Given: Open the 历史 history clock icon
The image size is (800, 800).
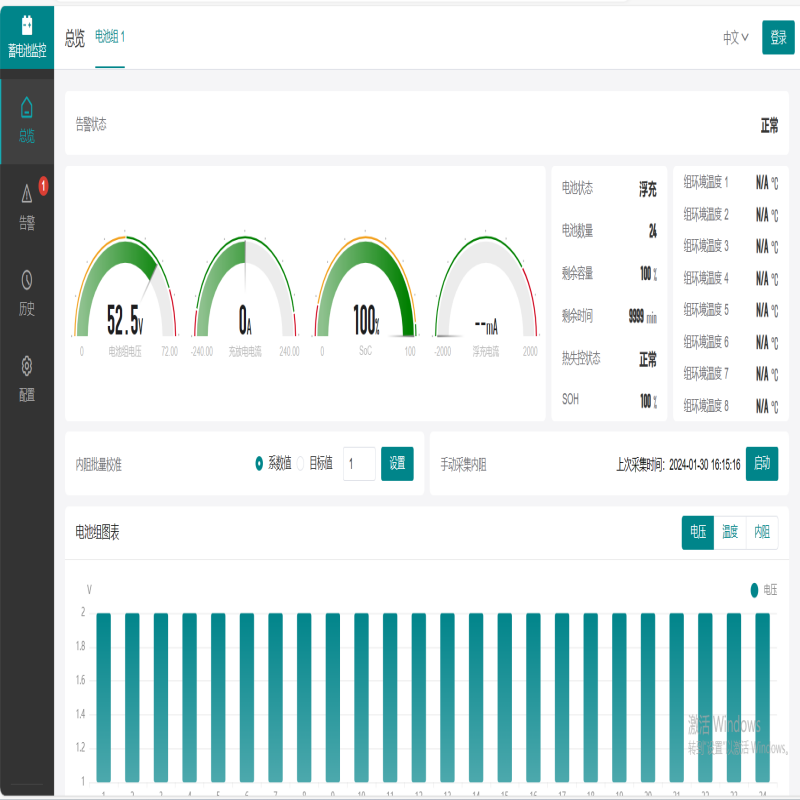Looking at the screenshot, I should click(27, 280).
